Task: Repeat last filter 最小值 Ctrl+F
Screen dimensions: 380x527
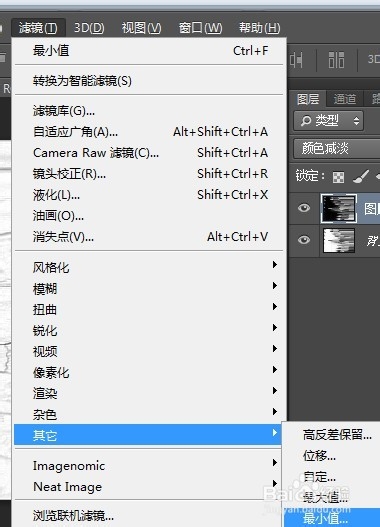Action: 150,51
